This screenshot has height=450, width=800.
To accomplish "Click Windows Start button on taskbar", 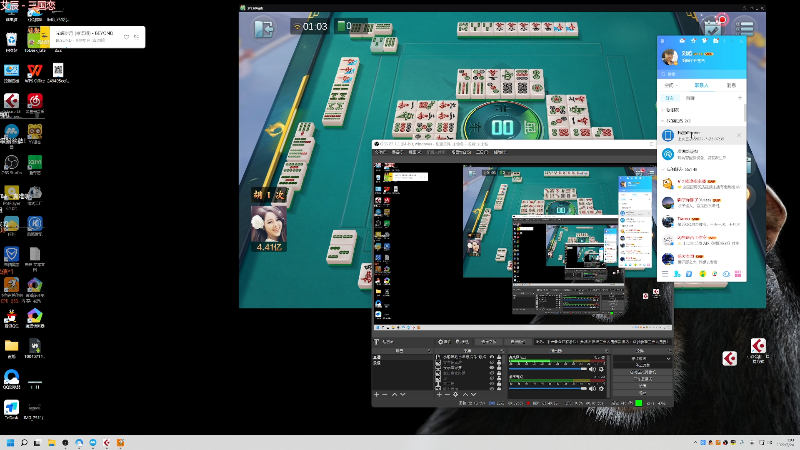I will [10, 442].
